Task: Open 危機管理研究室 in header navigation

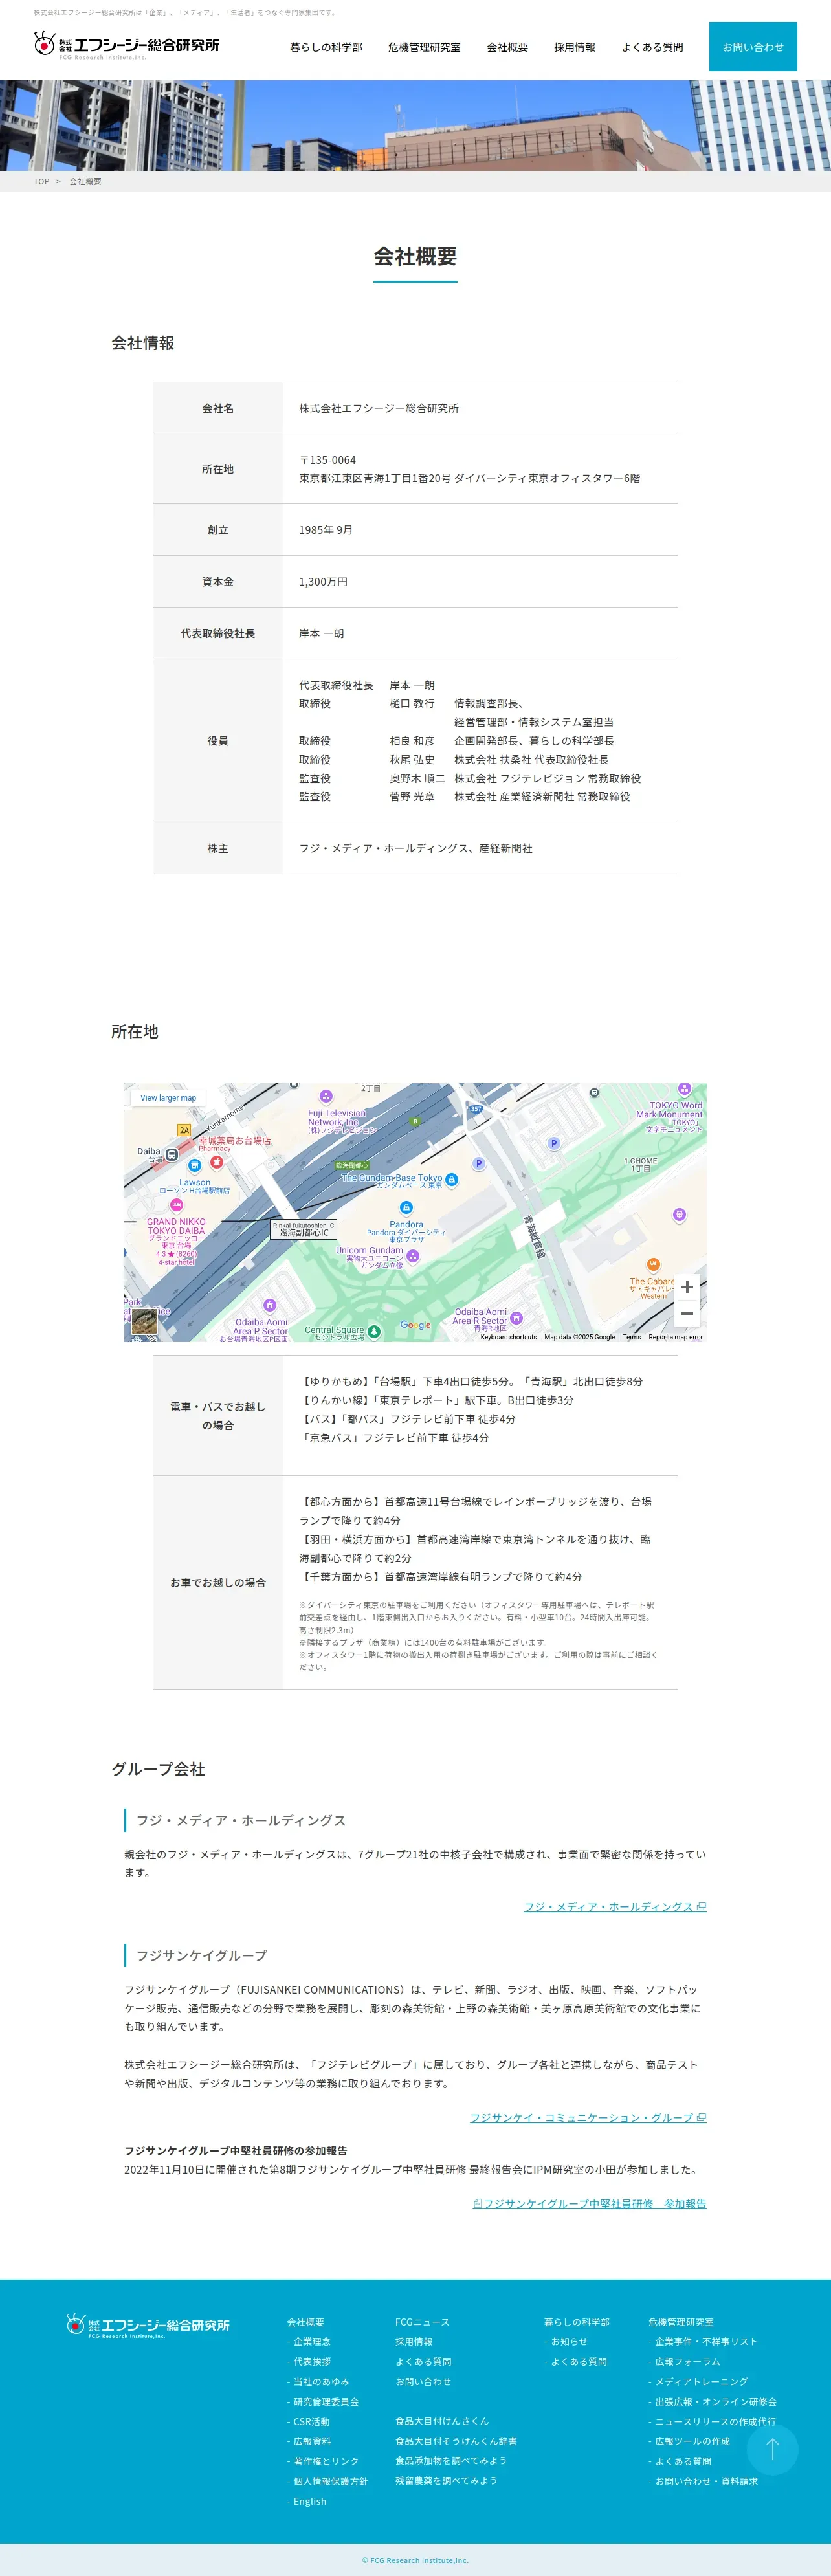Action: click(424, 47)
